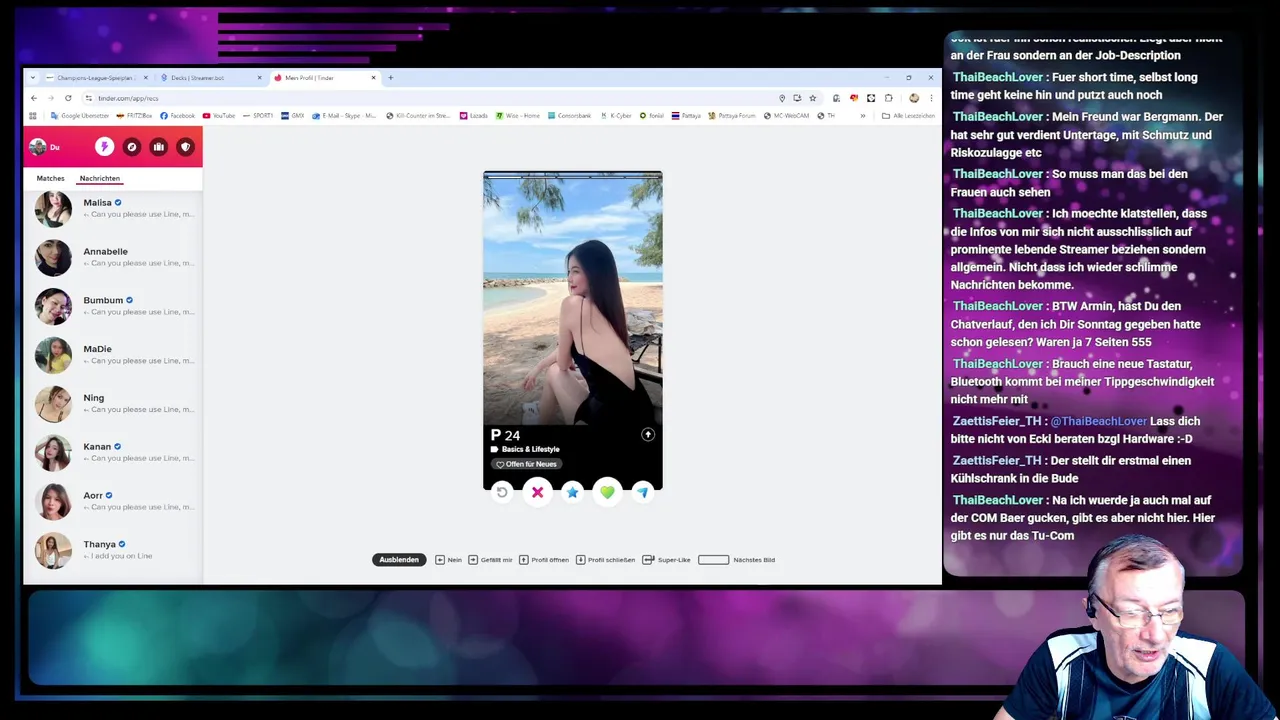Open conversation with Aorr
The width and height of the screenshot is (1280, 720).
tap(113, 501)
